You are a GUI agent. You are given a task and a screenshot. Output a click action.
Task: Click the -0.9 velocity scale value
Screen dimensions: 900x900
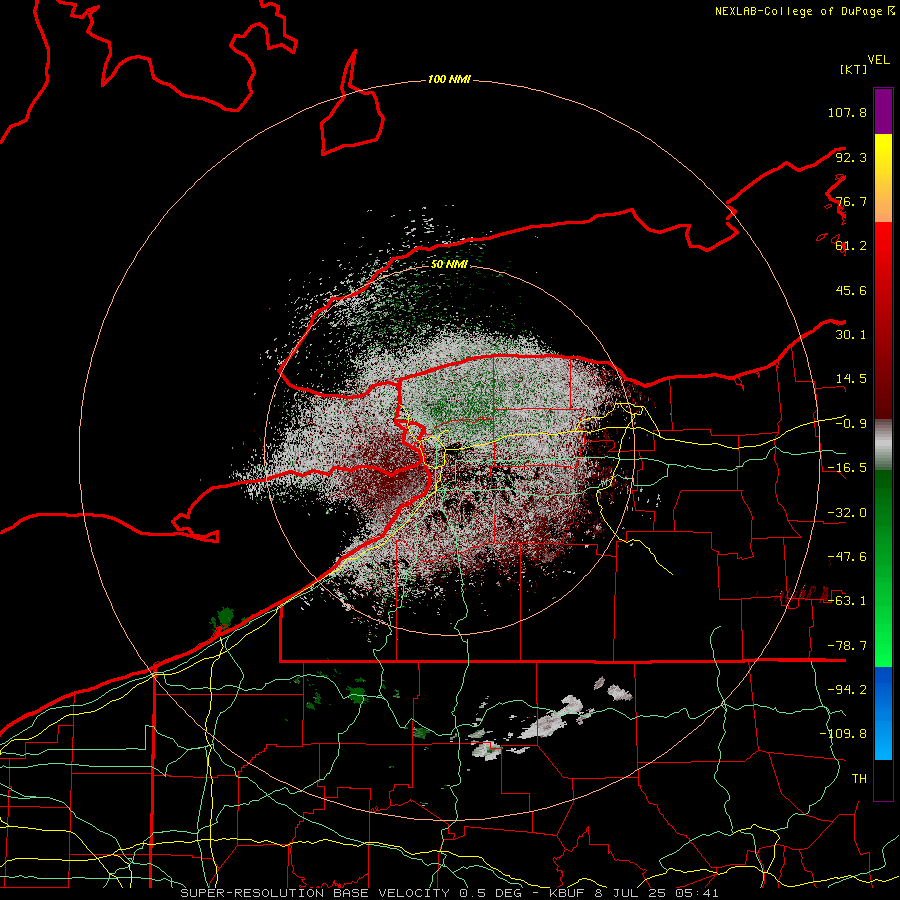(851, 424)
